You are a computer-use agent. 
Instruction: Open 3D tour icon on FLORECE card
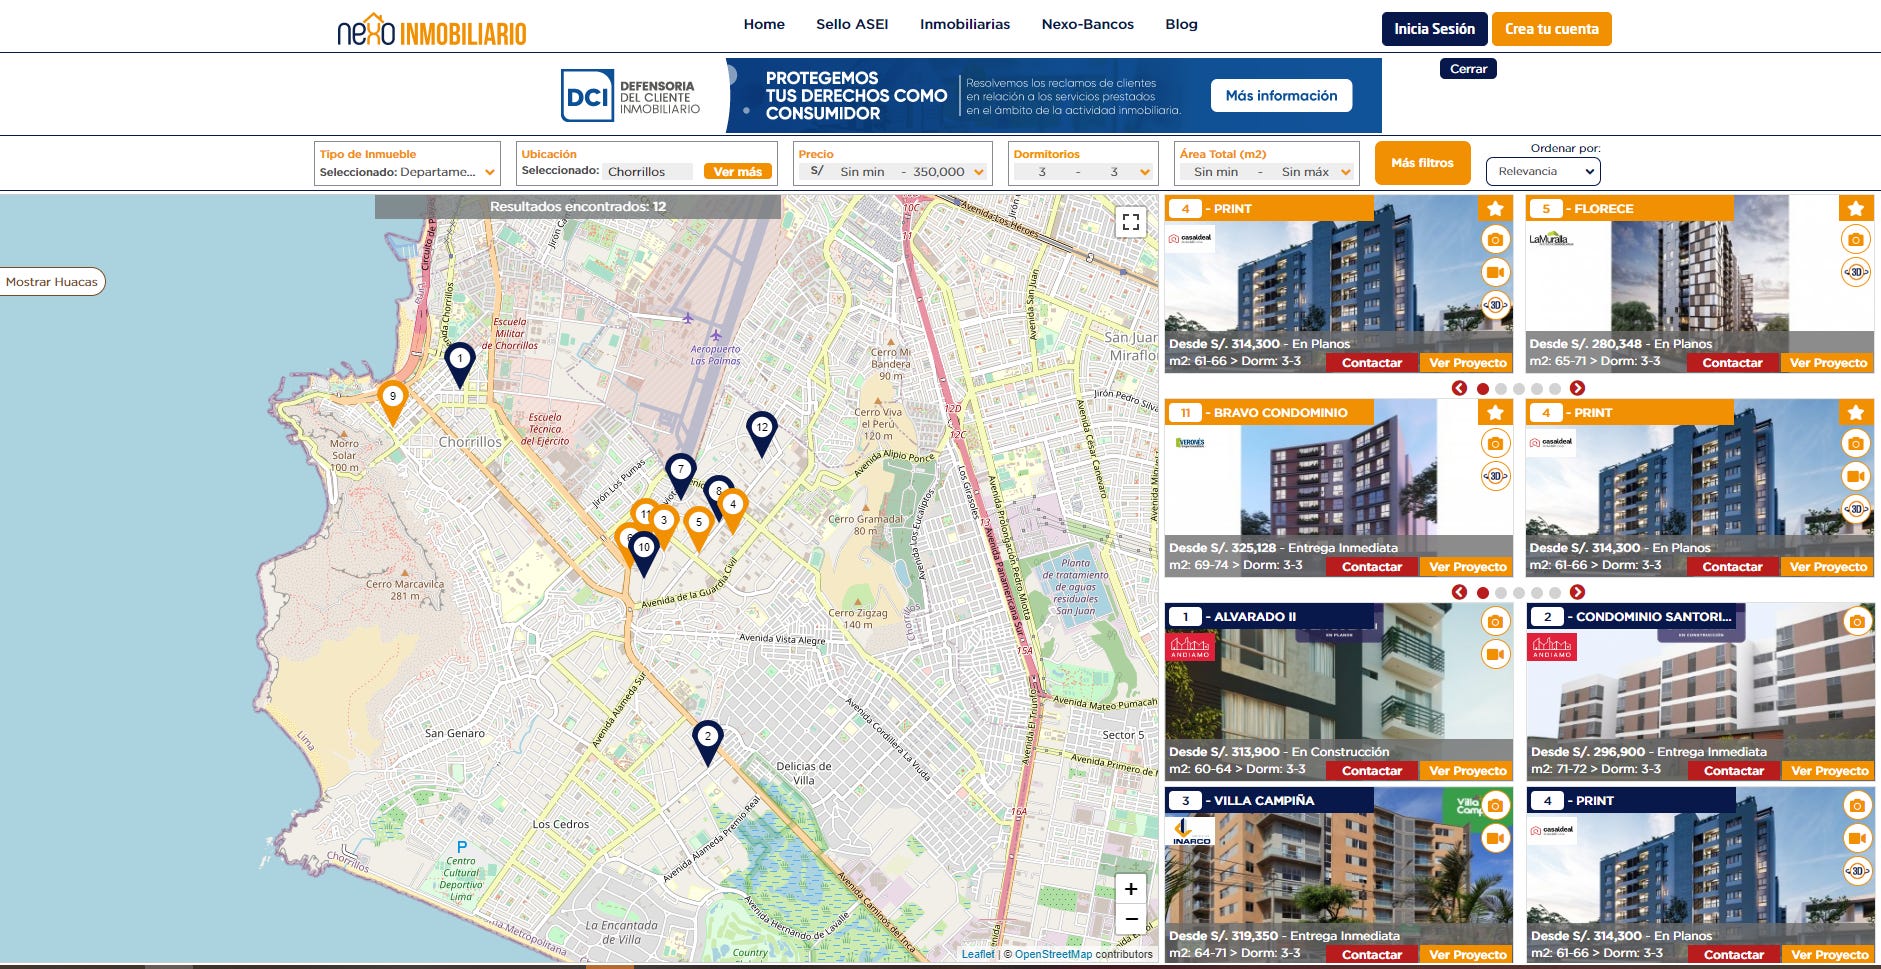[x=1856, y=272]
